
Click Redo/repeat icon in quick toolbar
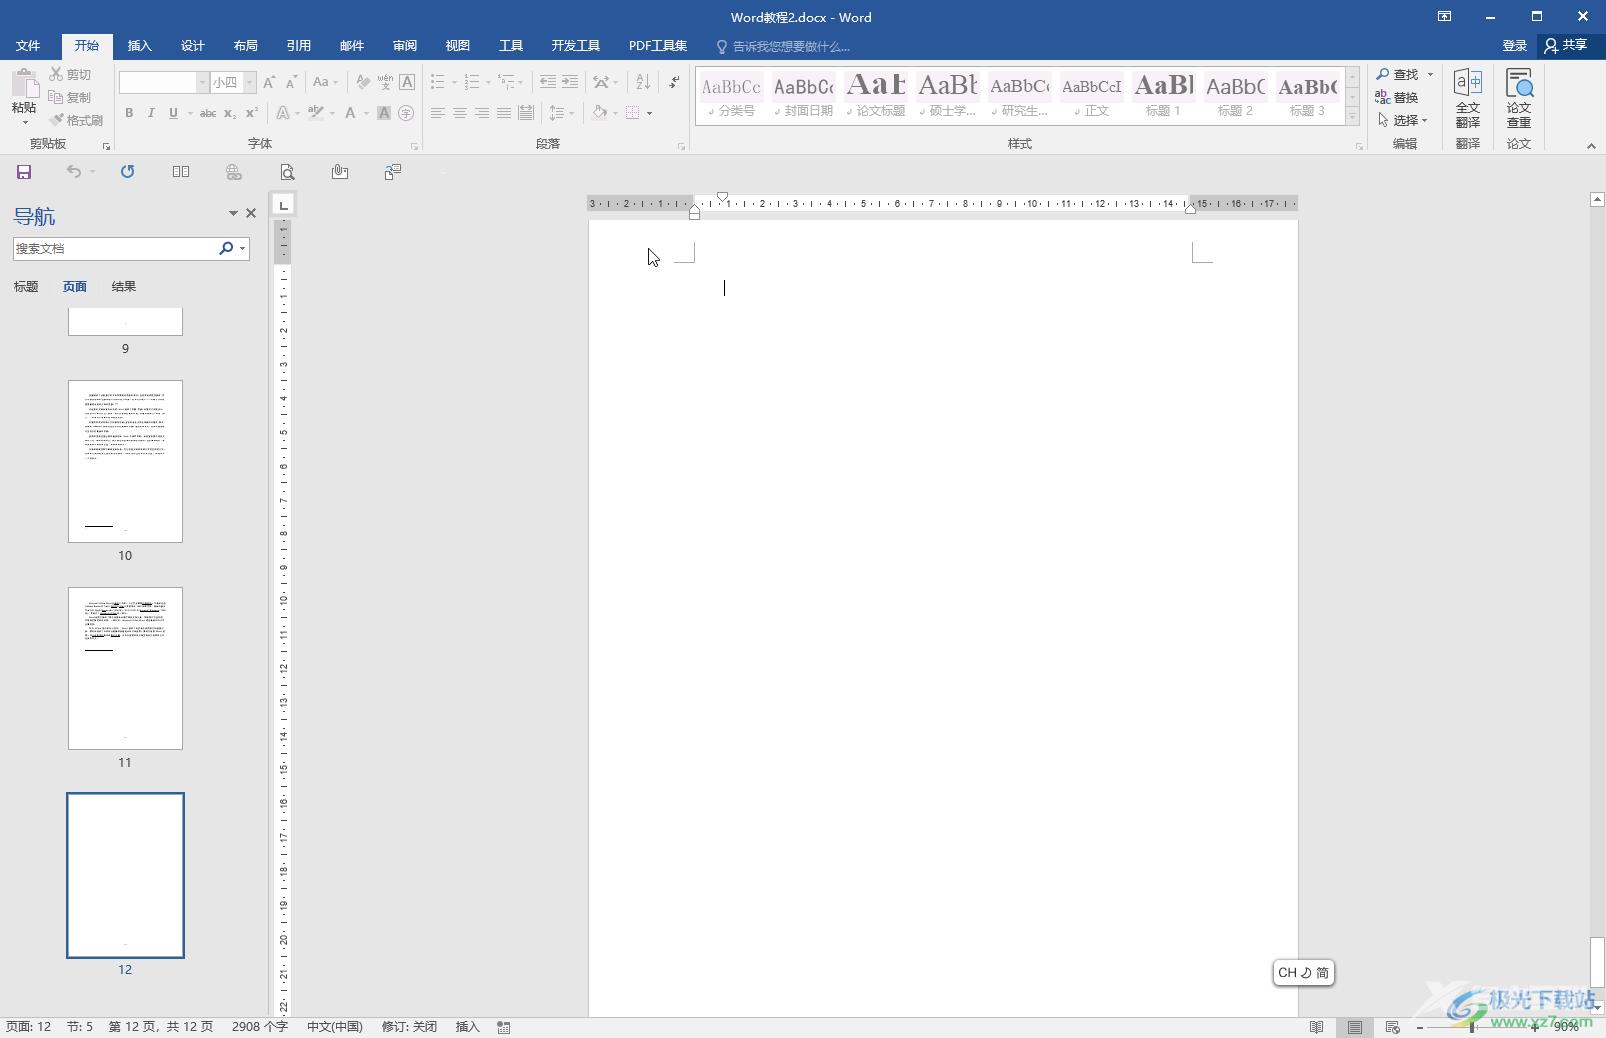pyautogui.click(x=127, y=172)
